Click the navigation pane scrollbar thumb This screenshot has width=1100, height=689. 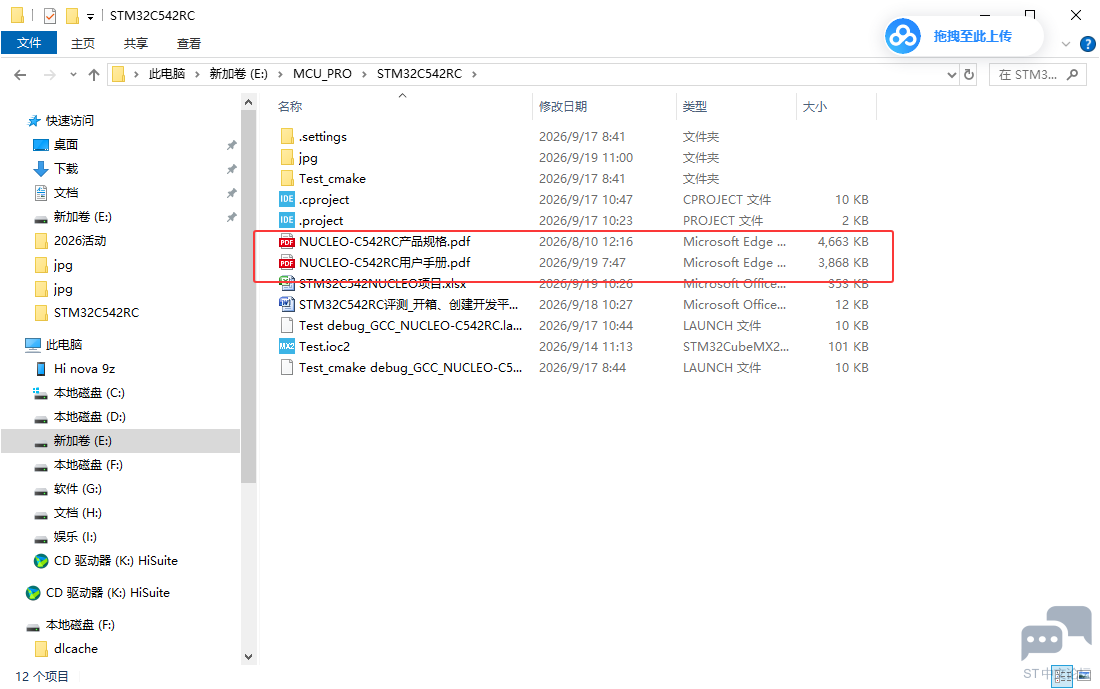pos(248,297)
